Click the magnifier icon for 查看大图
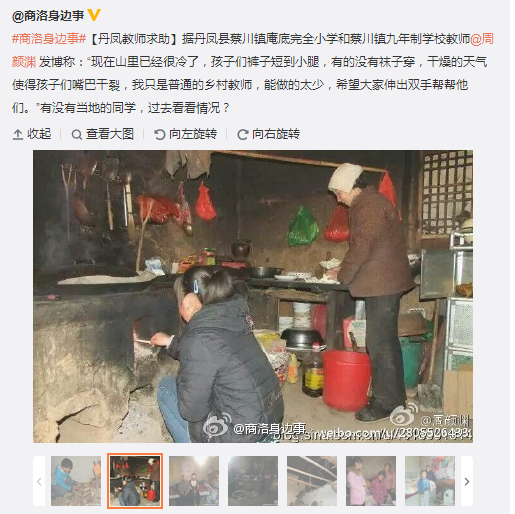The image size is (515, 514). [x=77, y=134]
